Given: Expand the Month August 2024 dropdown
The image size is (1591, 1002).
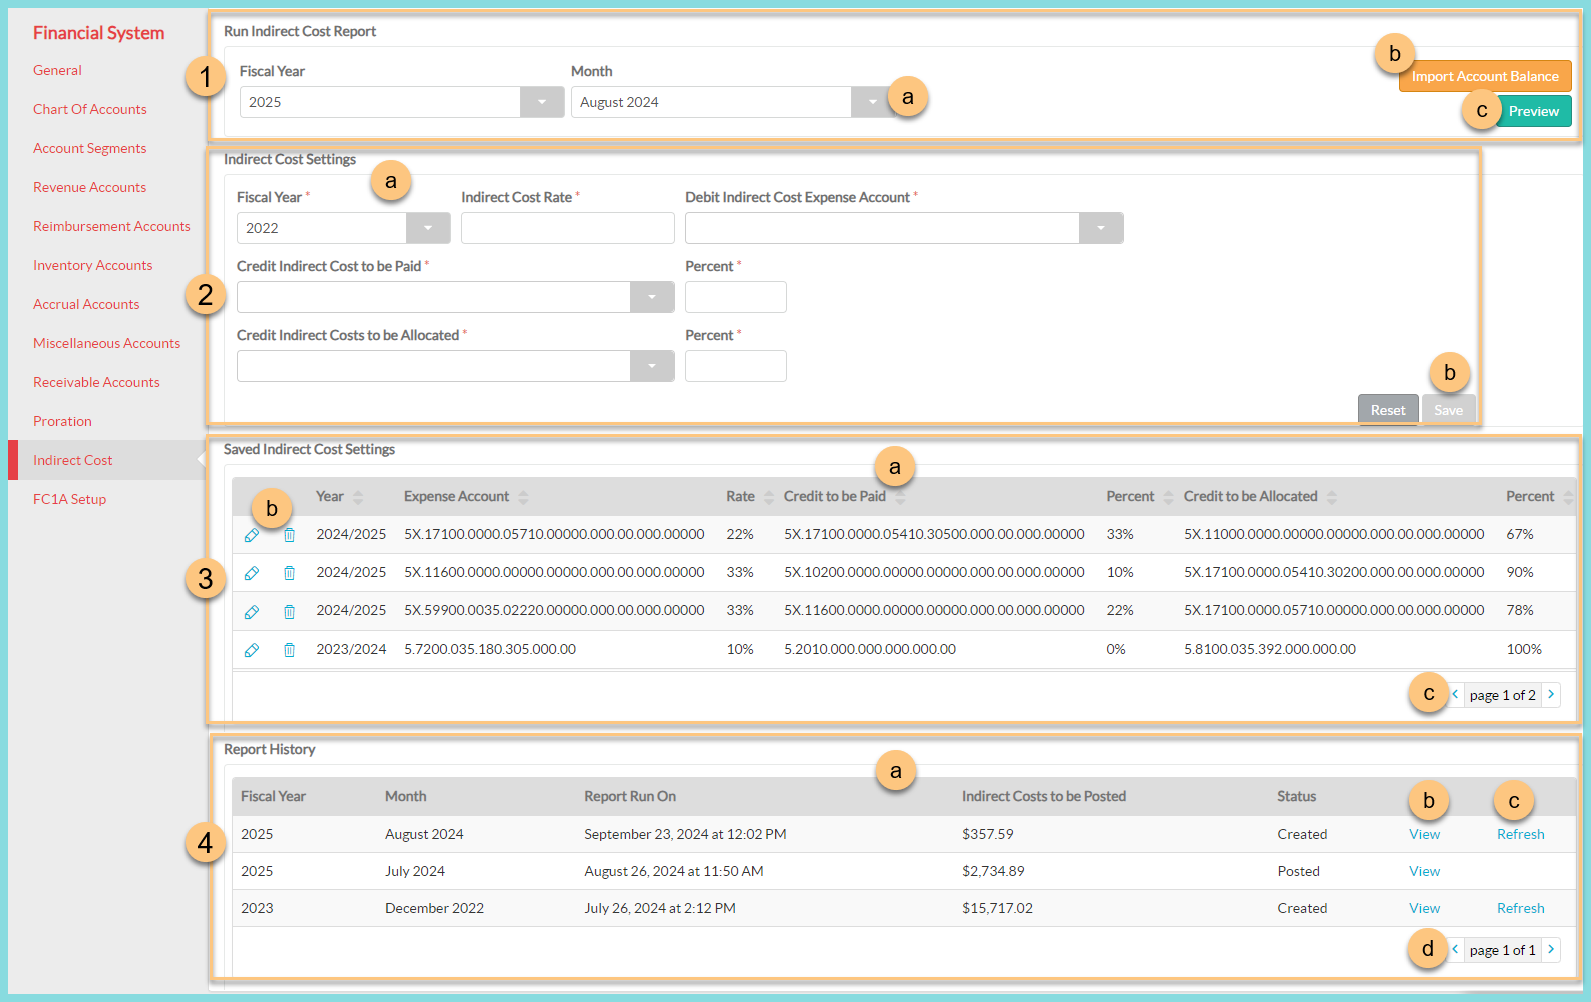Looking at the screenshot, I should (x=871, y=102).
